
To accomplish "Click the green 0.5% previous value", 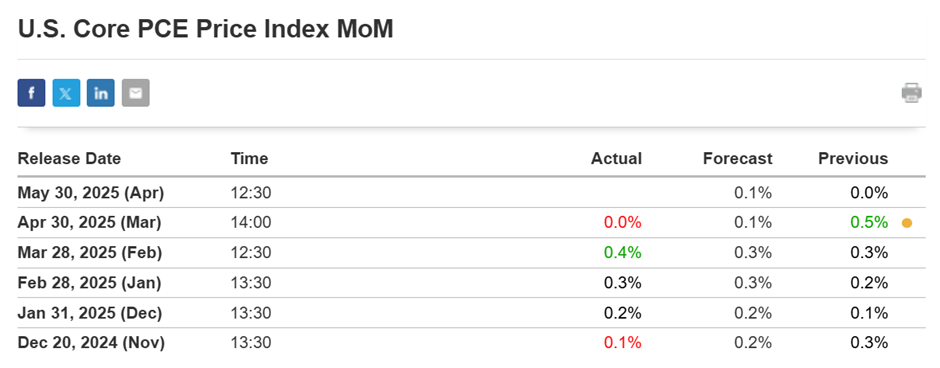I will tap(869, 222).
